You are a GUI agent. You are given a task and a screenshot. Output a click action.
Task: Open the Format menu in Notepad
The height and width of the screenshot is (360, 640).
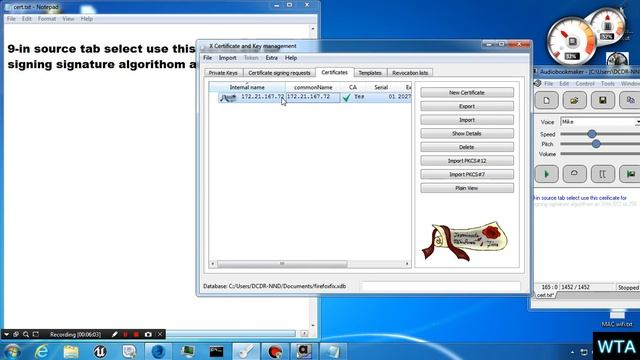tap(47, 19)
